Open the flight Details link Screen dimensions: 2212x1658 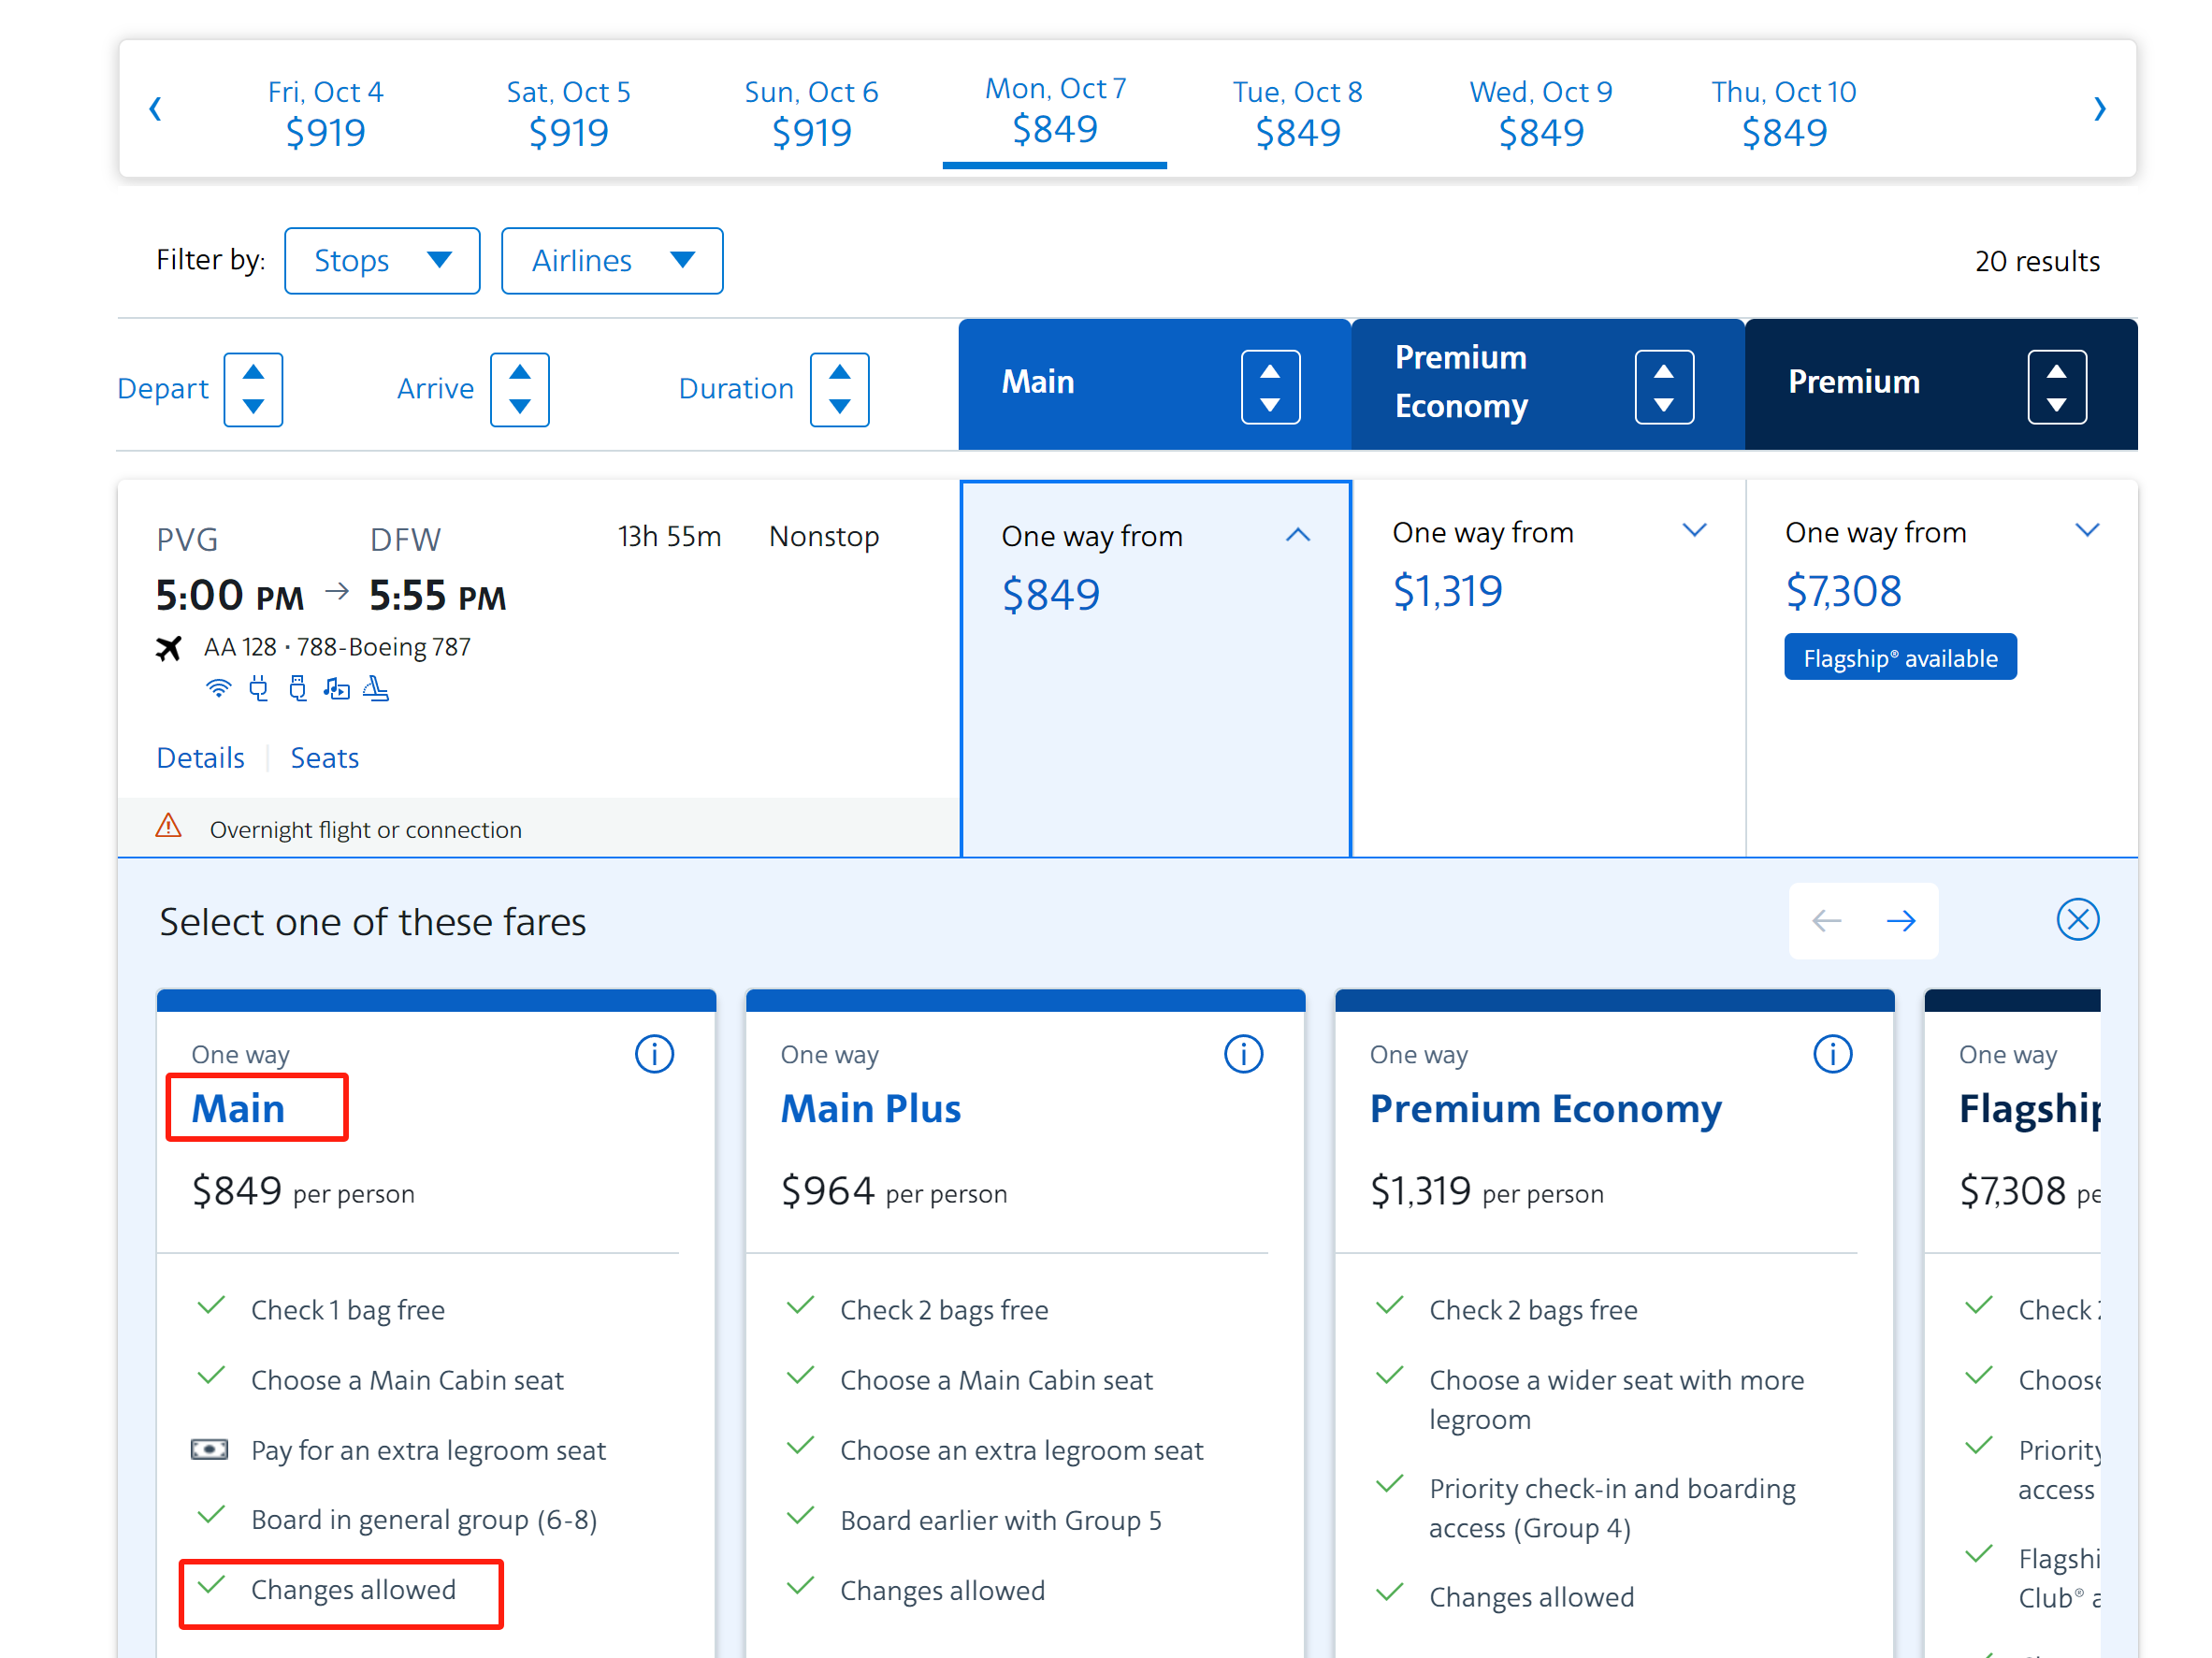200,758
